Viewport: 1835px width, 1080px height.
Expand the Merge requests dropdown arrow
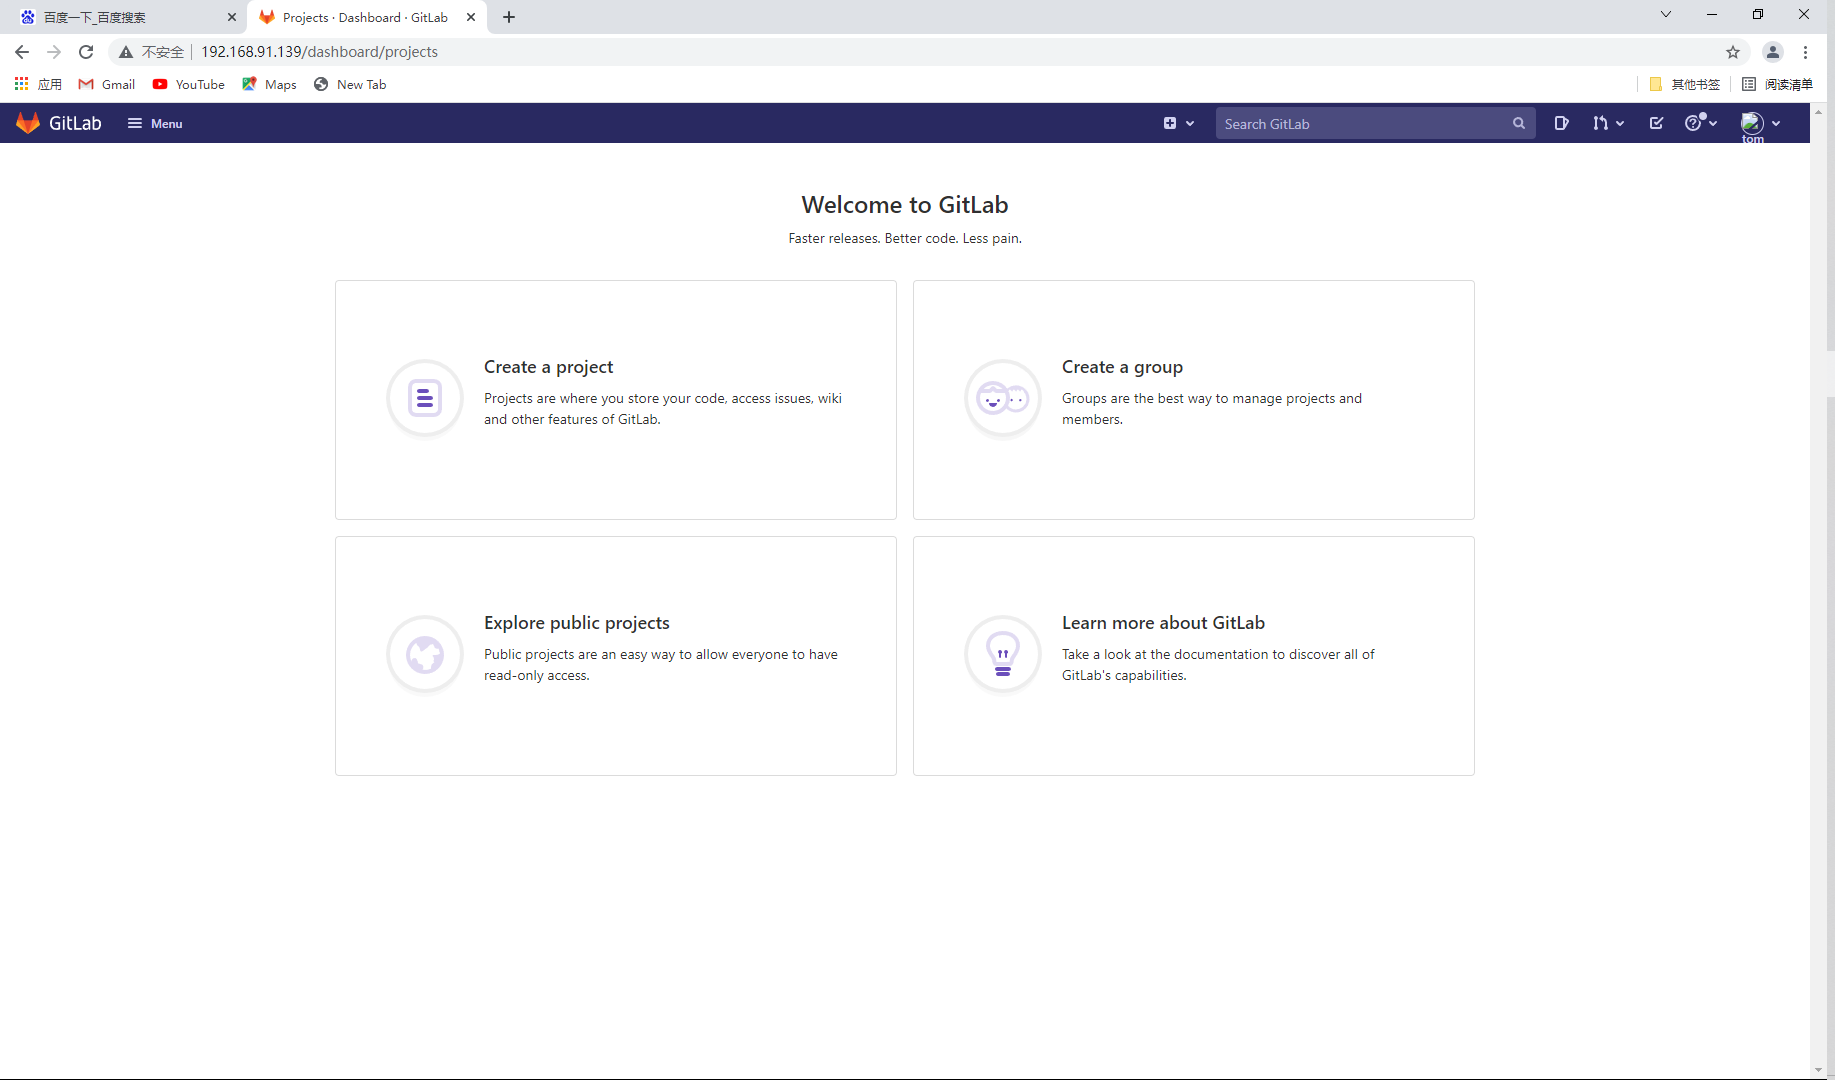(1620, 123)
